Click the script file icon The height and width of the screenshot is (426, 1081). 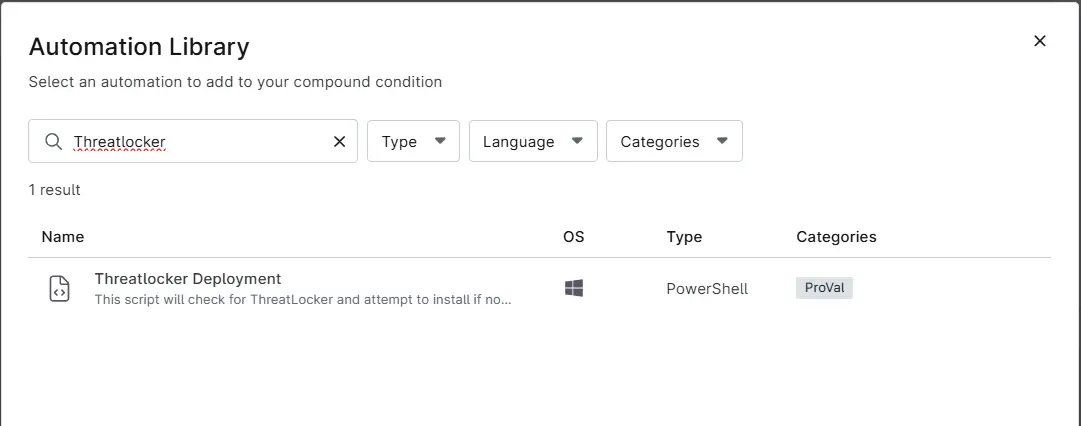pos(60,289)
